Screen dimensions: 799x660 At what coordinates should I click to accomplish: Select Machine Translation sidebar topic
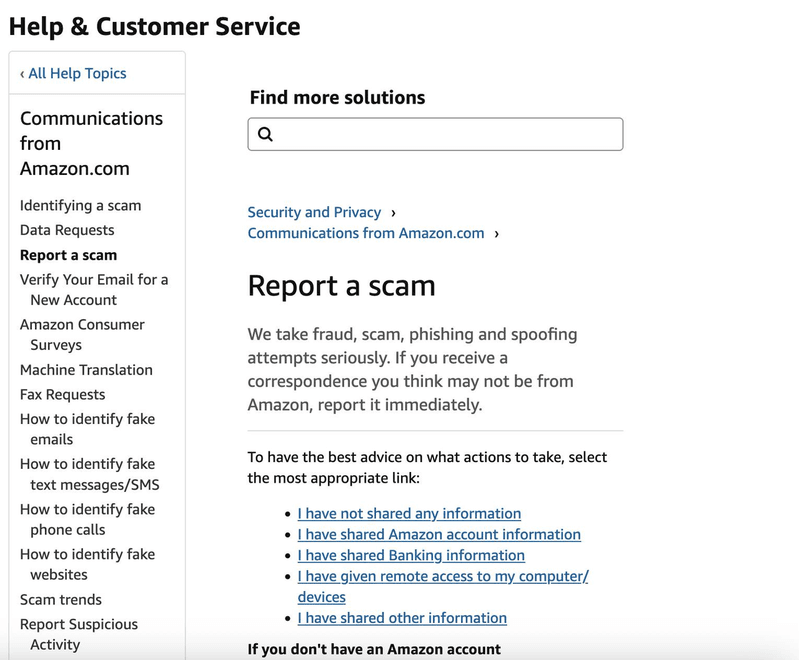pyautogui.click(x=86, y=370)
